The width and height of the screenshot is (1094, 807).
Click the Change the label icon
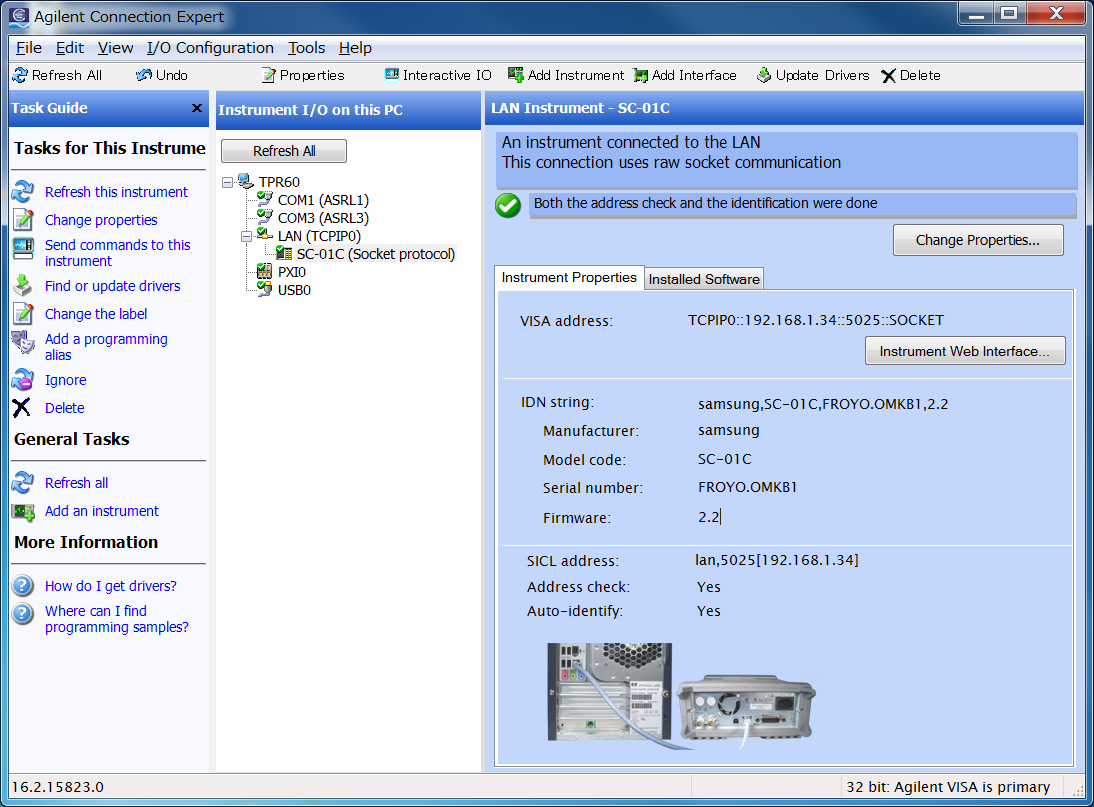[x=23, y=314]
